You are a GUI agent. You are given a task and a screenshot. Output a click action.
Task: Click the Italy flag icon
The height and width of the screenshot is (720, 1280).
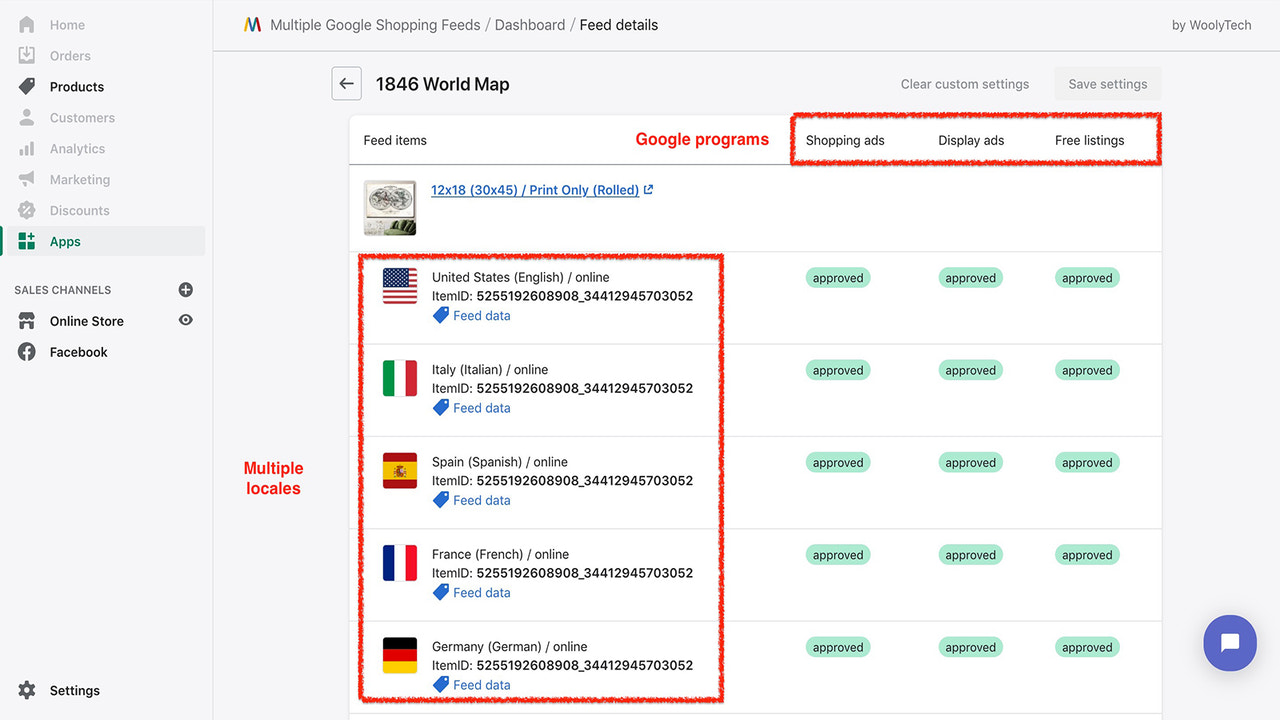click(398, 379)
